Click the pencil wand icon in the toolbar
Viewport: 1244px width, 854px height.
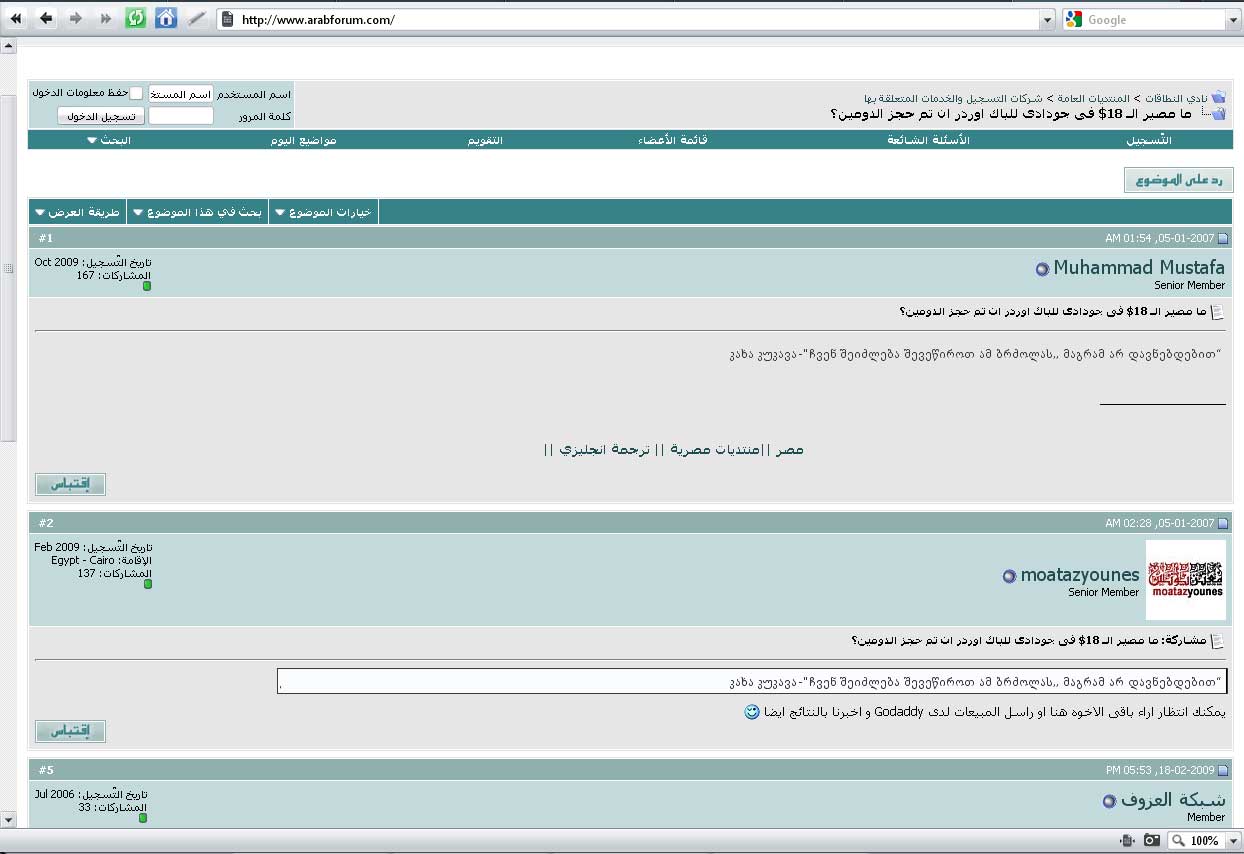pos(198,19)
